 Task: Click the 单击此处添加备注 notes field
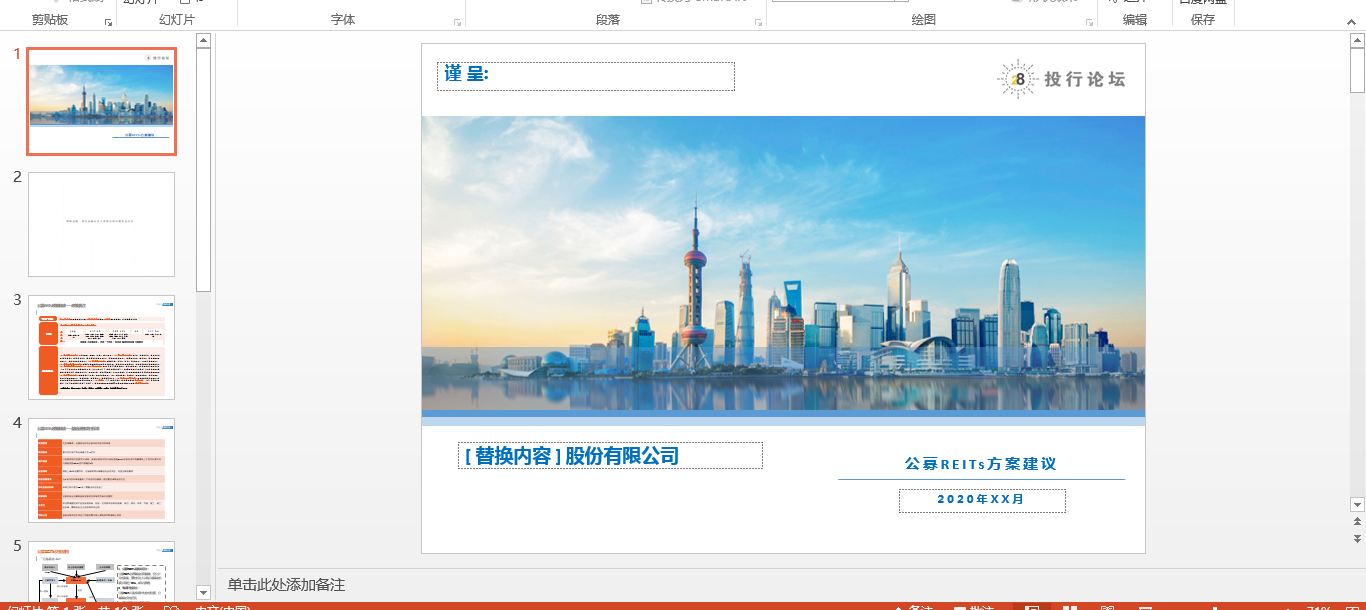pyautogui.click(x=286, y=585)
